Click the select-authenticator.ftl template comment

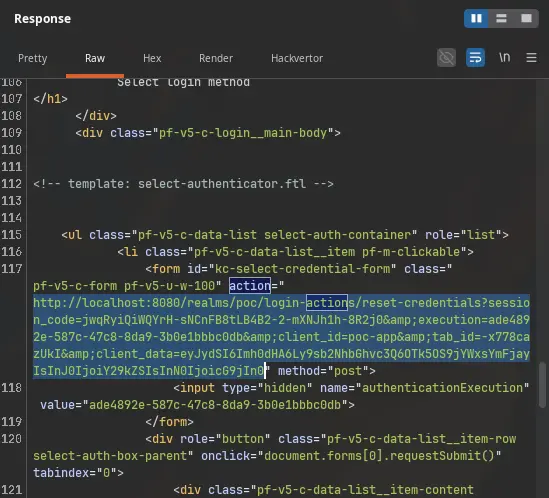pyautogui.click(x=183, y=184)
